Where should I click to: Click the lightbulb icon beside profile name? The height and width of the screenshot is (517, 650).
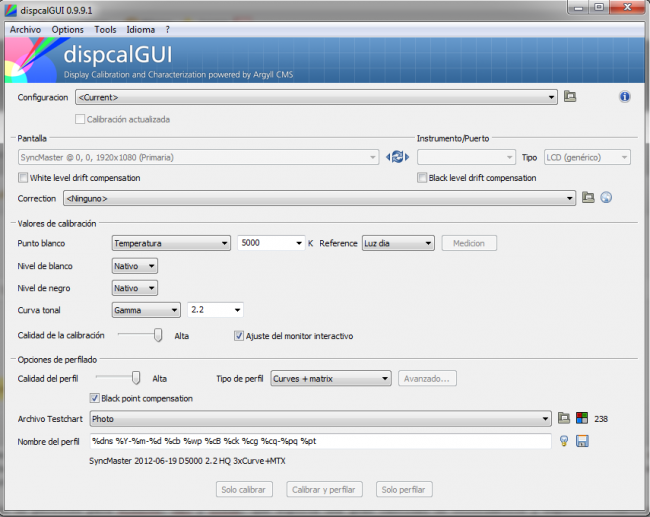pos(564,441)
